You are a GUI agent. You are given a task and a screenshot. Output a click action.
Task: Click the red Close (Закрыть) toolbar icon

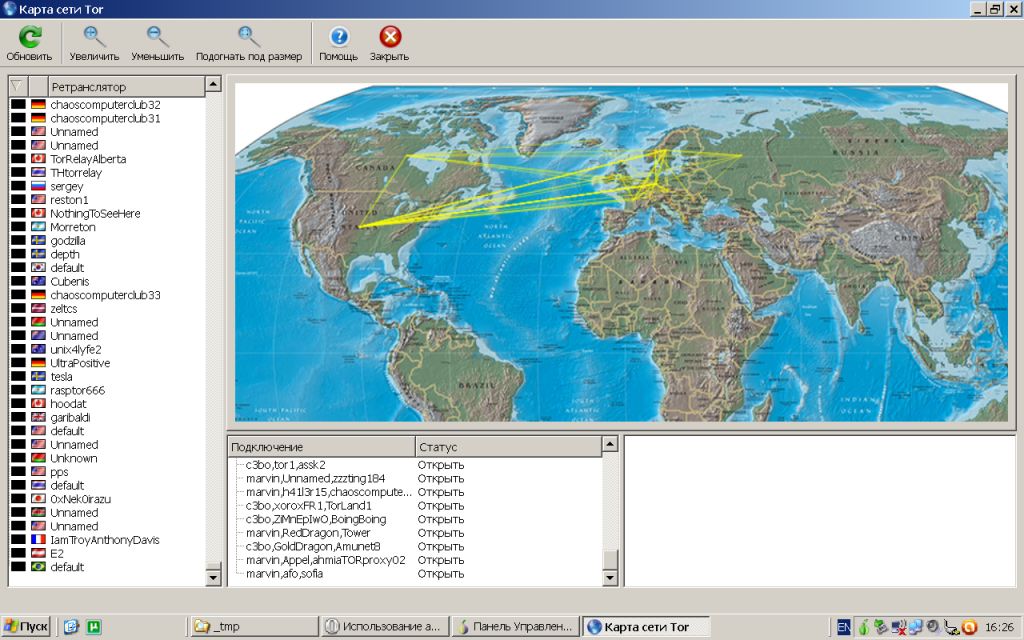pos(389,38)
